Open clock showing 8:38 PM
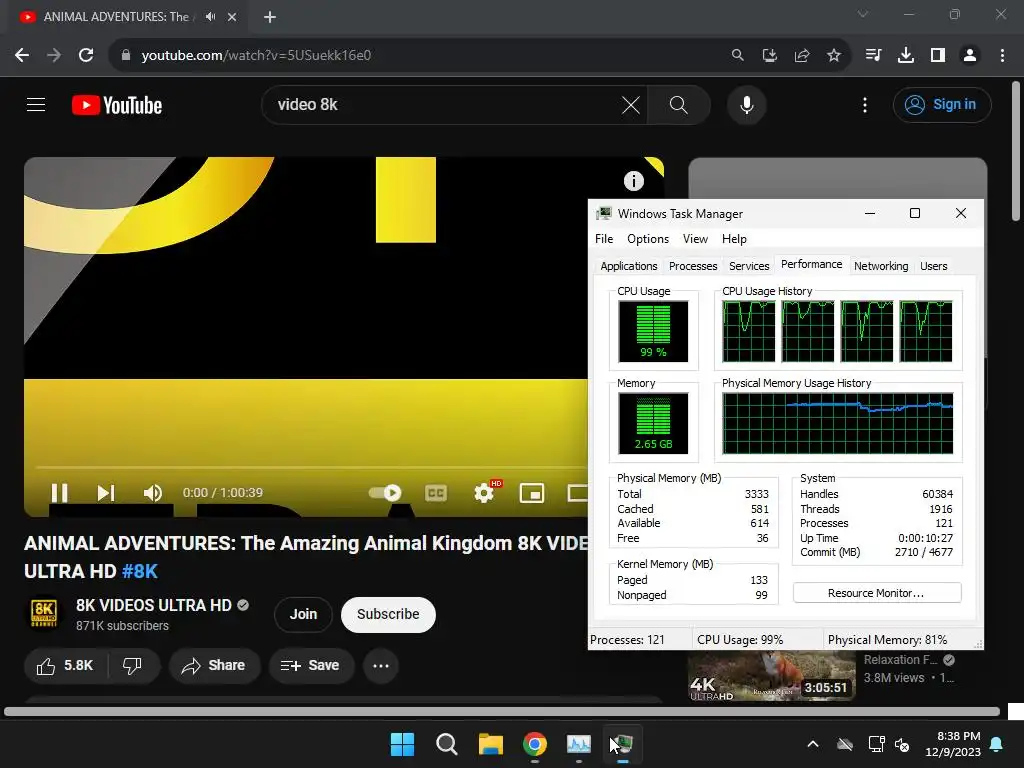 [953, 744]
